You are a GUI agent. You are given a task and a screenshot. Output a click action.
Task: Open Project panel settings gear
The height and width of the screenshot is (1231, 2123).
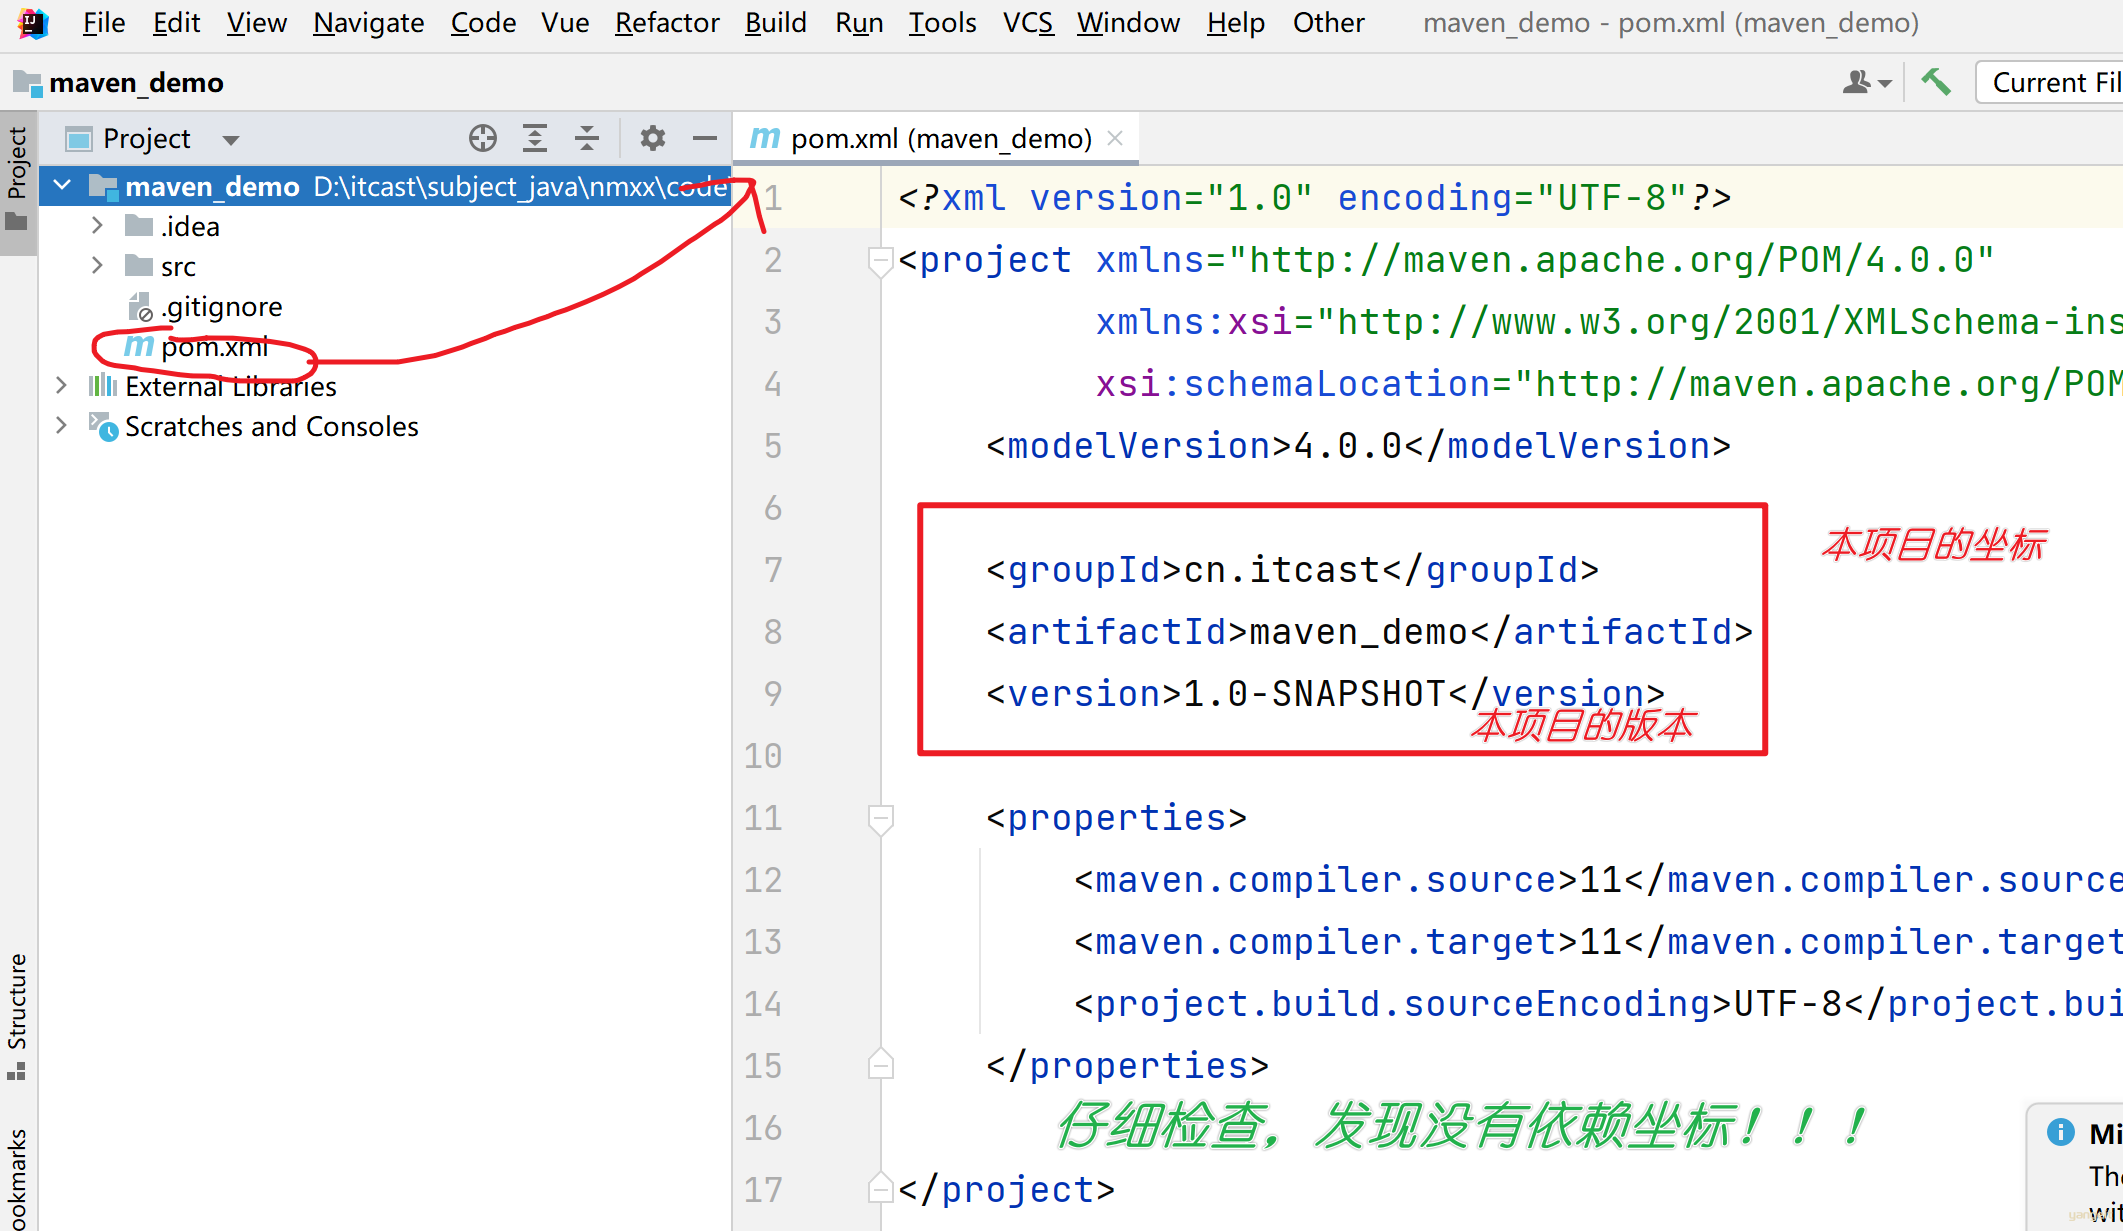(x=653, y=138)
